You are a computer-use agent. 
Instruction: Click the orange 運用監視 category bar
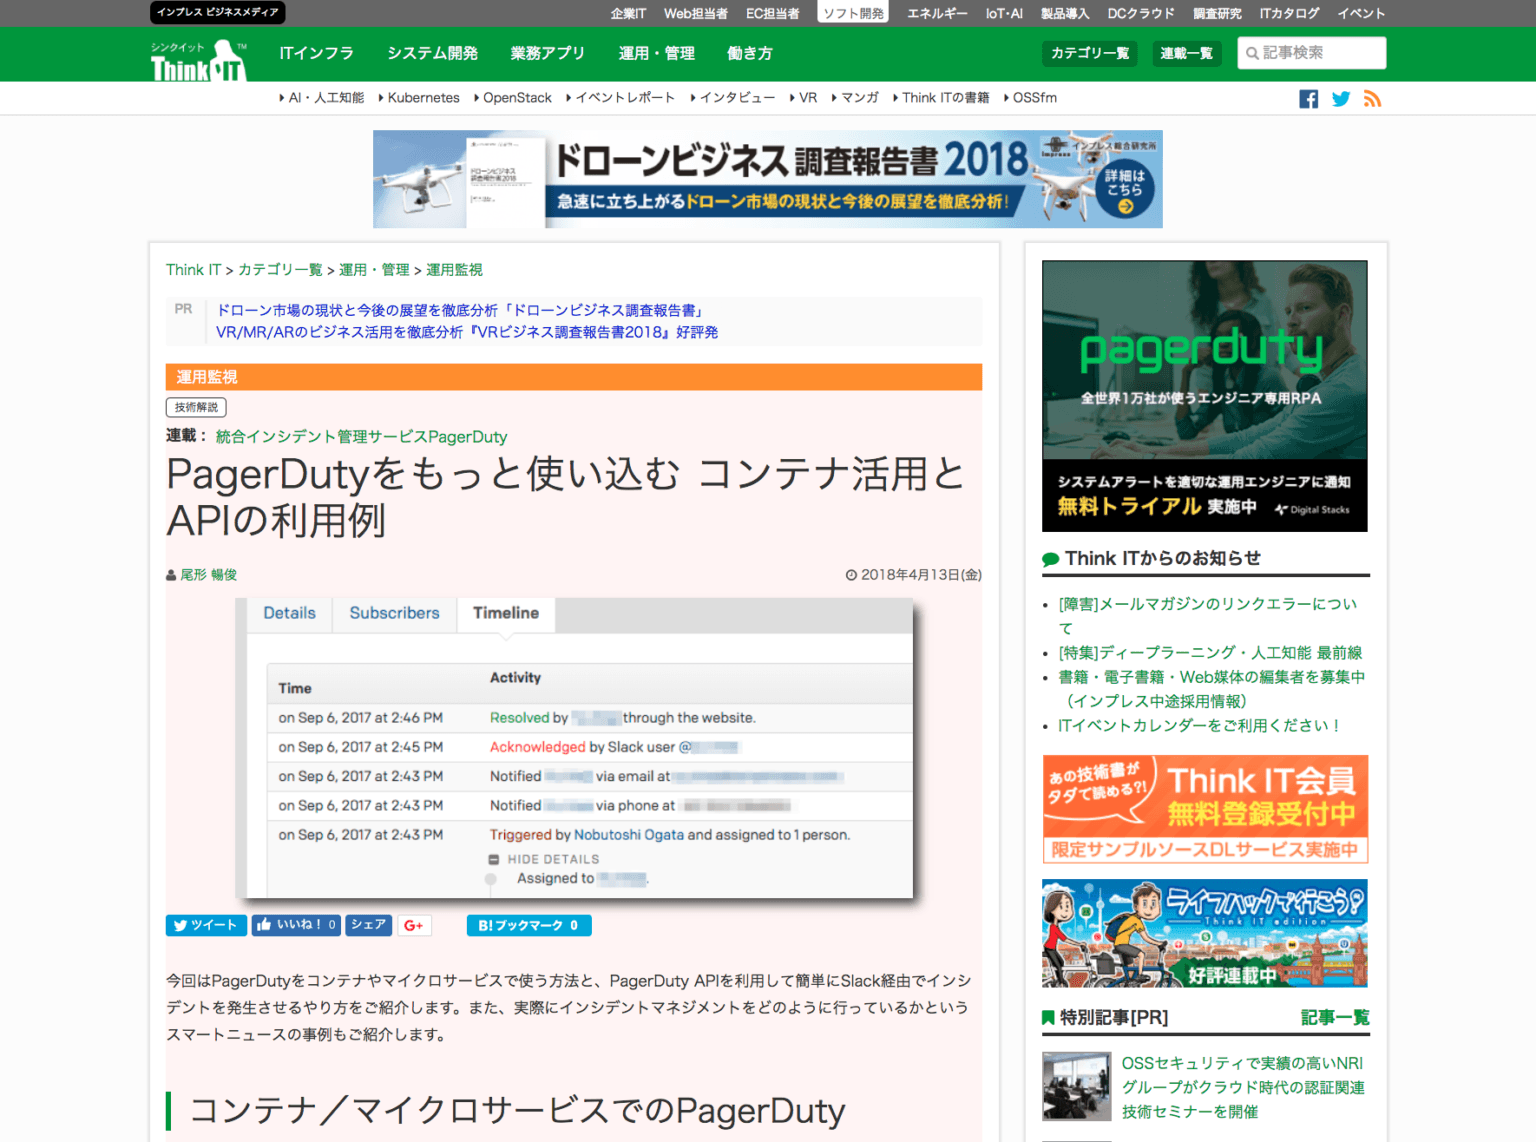[x=574, y=377]
